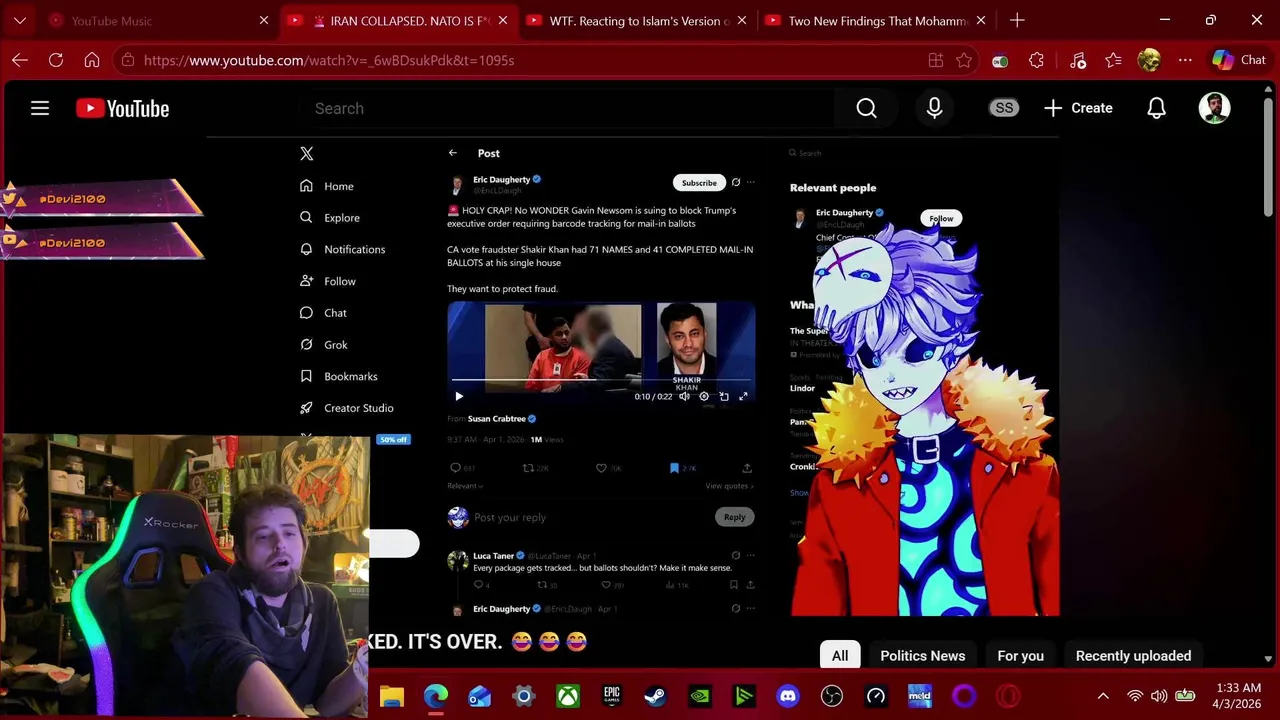Open Epic Games Launcher on the taskbar
This screenshot has height=720, width=1280.
611,696
